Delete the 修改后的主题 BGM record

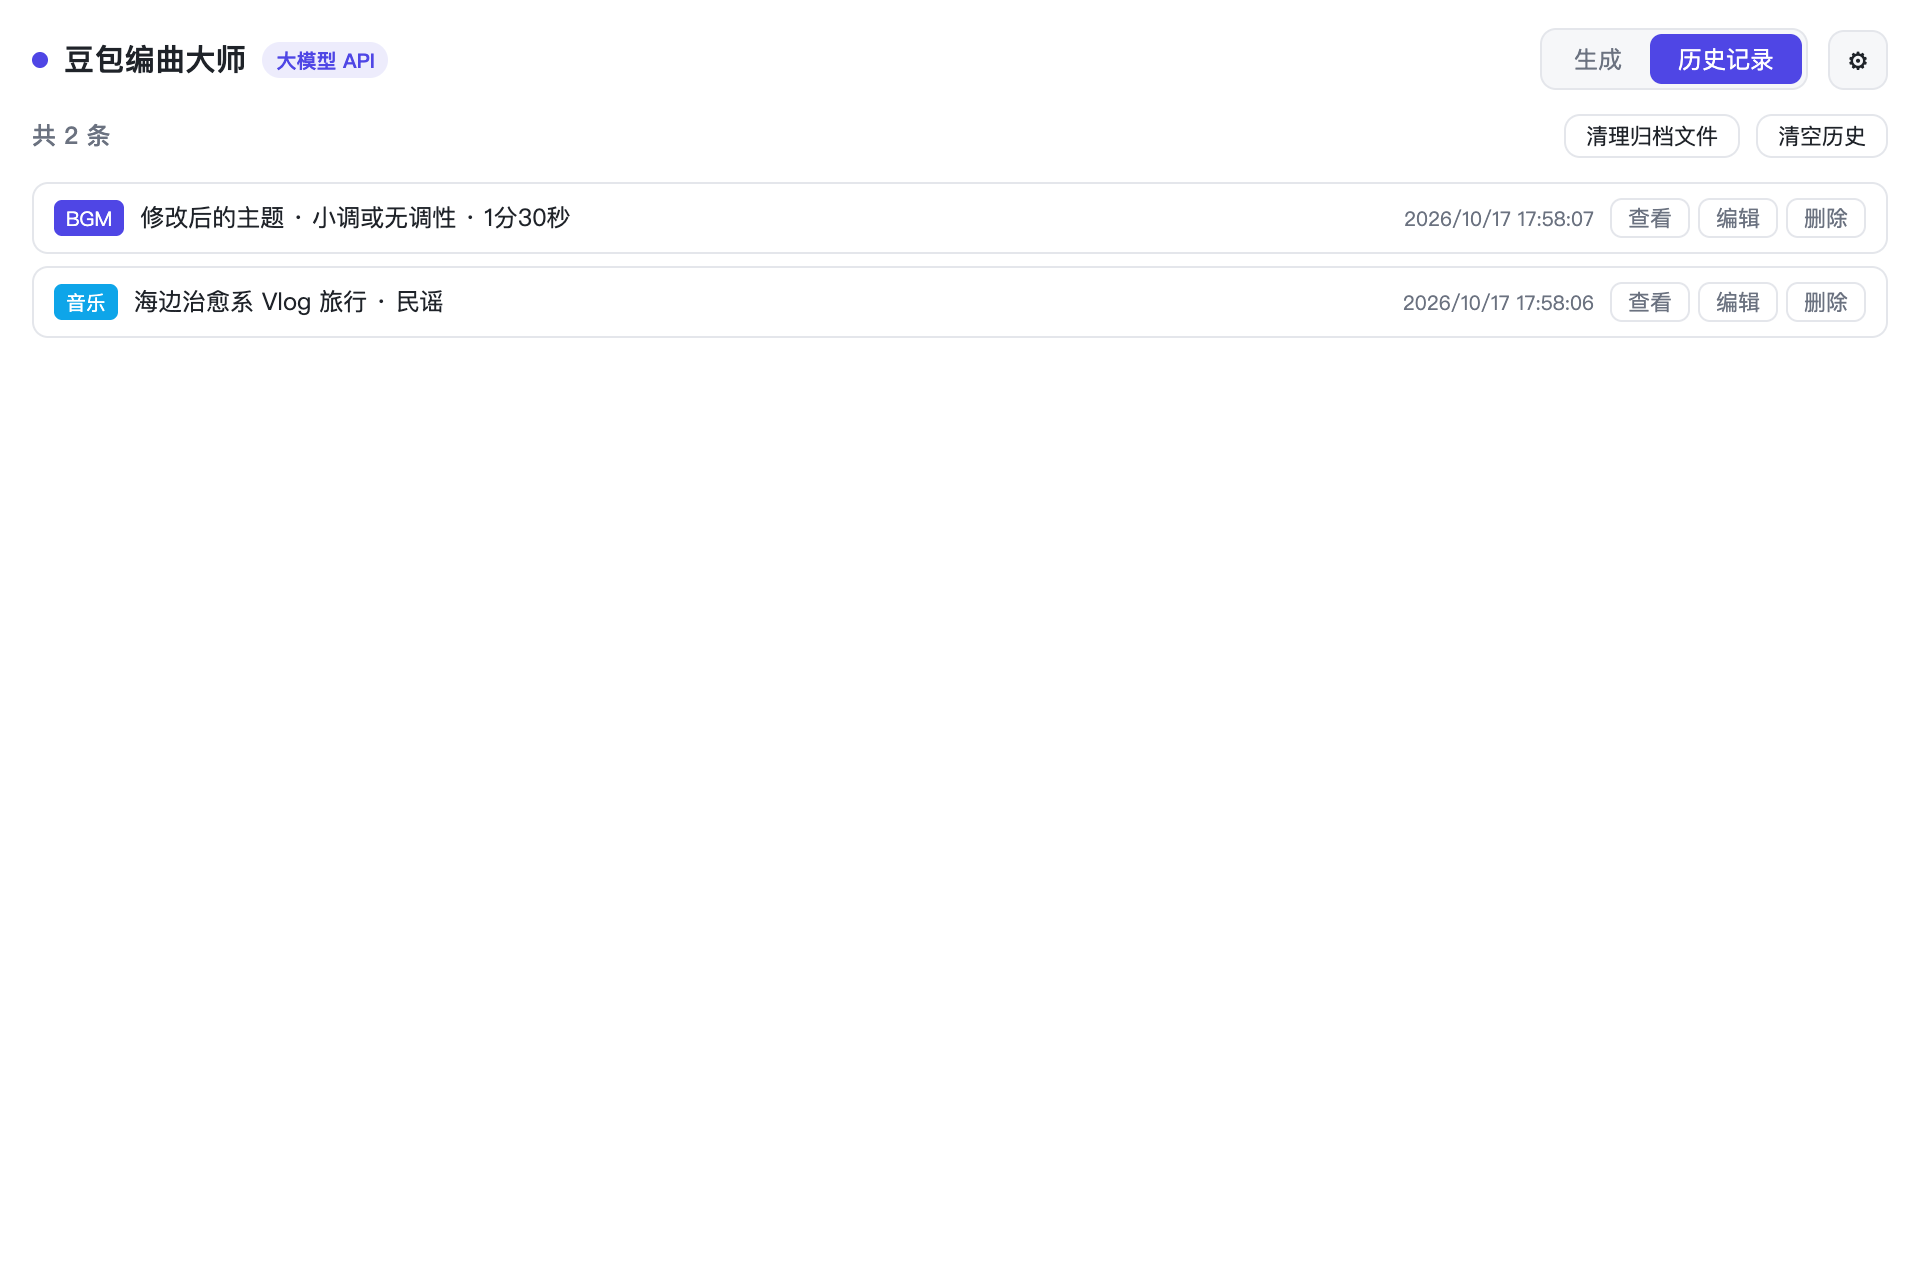1825,218
